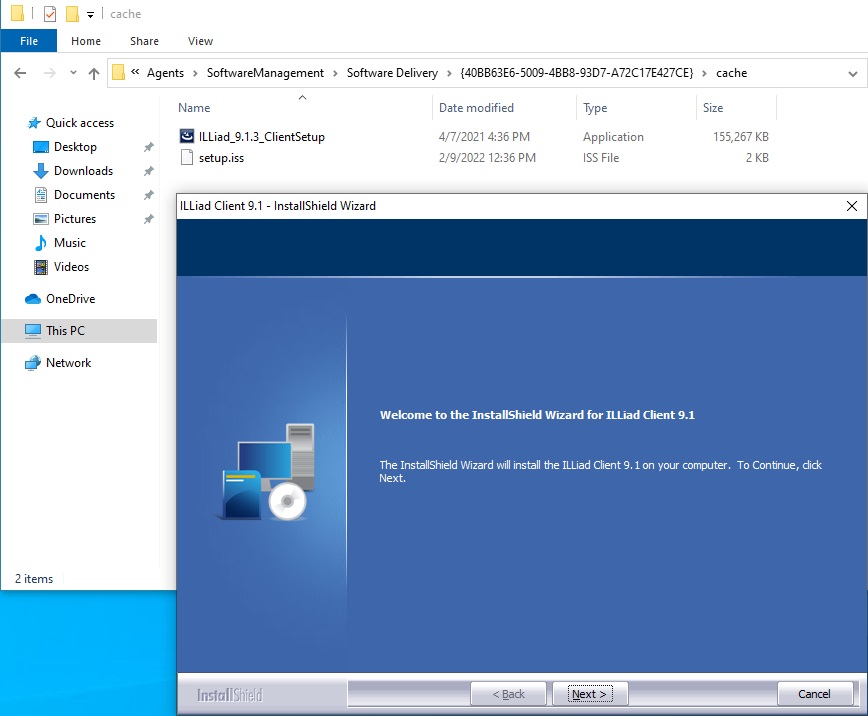Open the recent locations dropdown arrow

click(x=73, y=73)
